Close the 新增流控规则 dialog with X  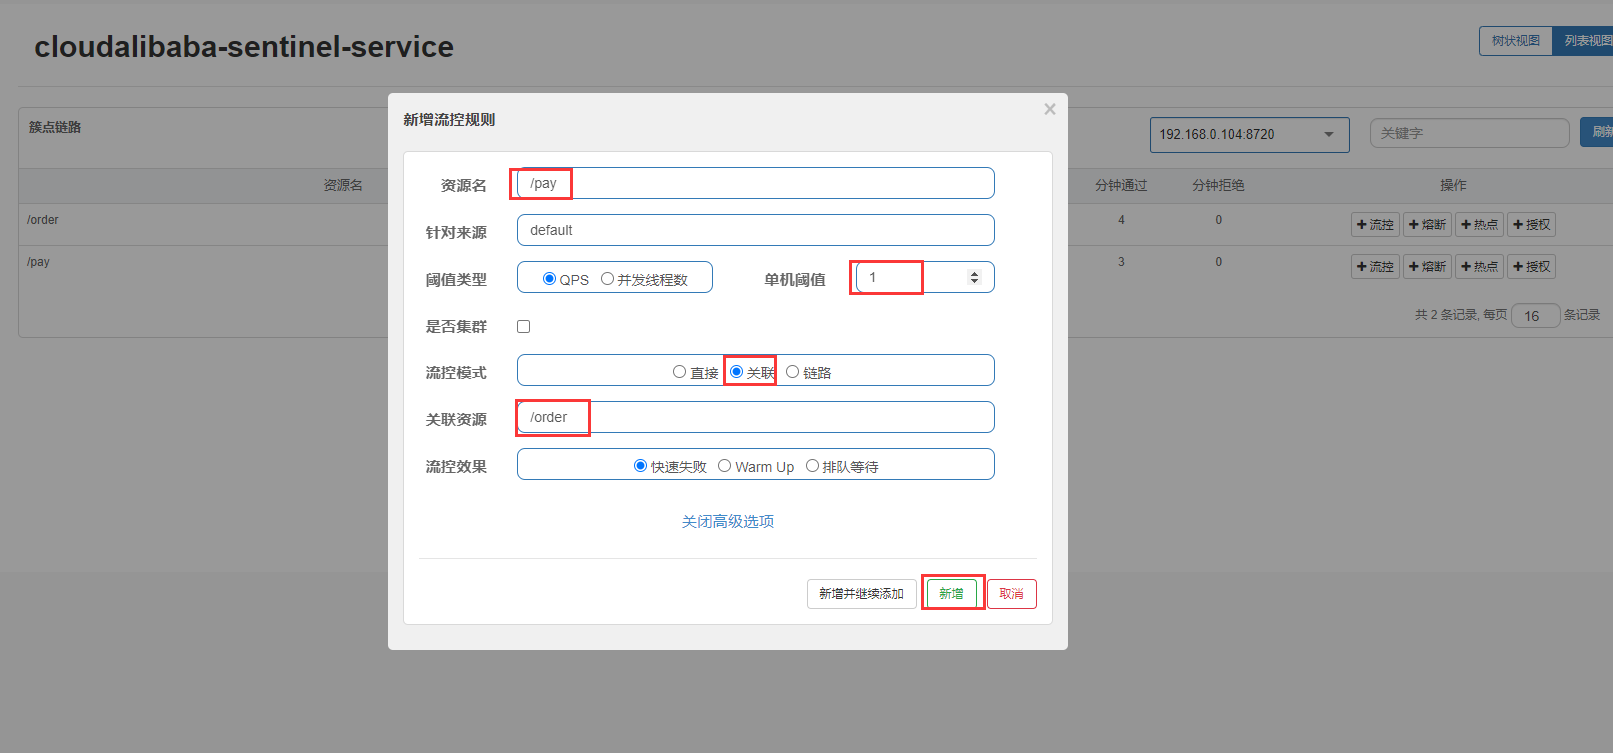coord(1049,109)
